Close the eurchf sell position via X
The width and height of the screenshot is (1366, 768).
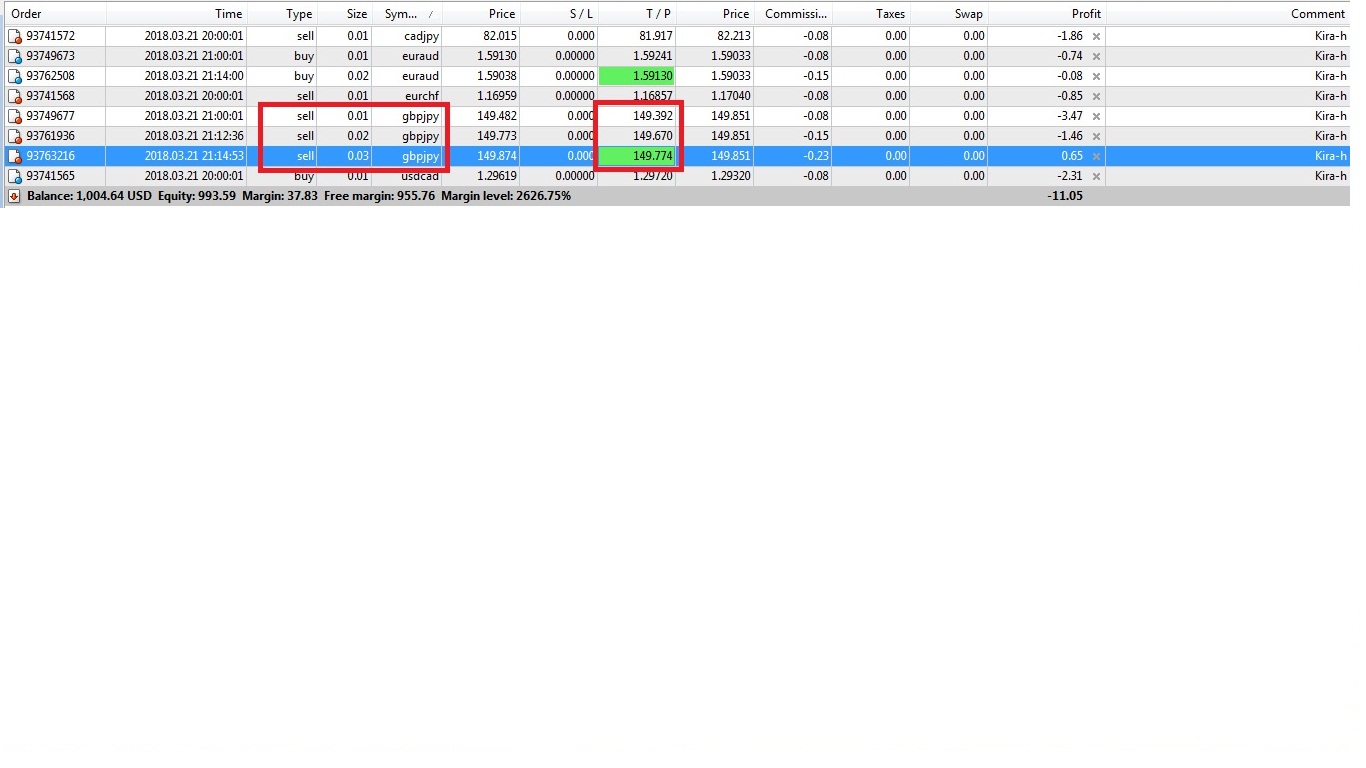tap(1096, 96)
